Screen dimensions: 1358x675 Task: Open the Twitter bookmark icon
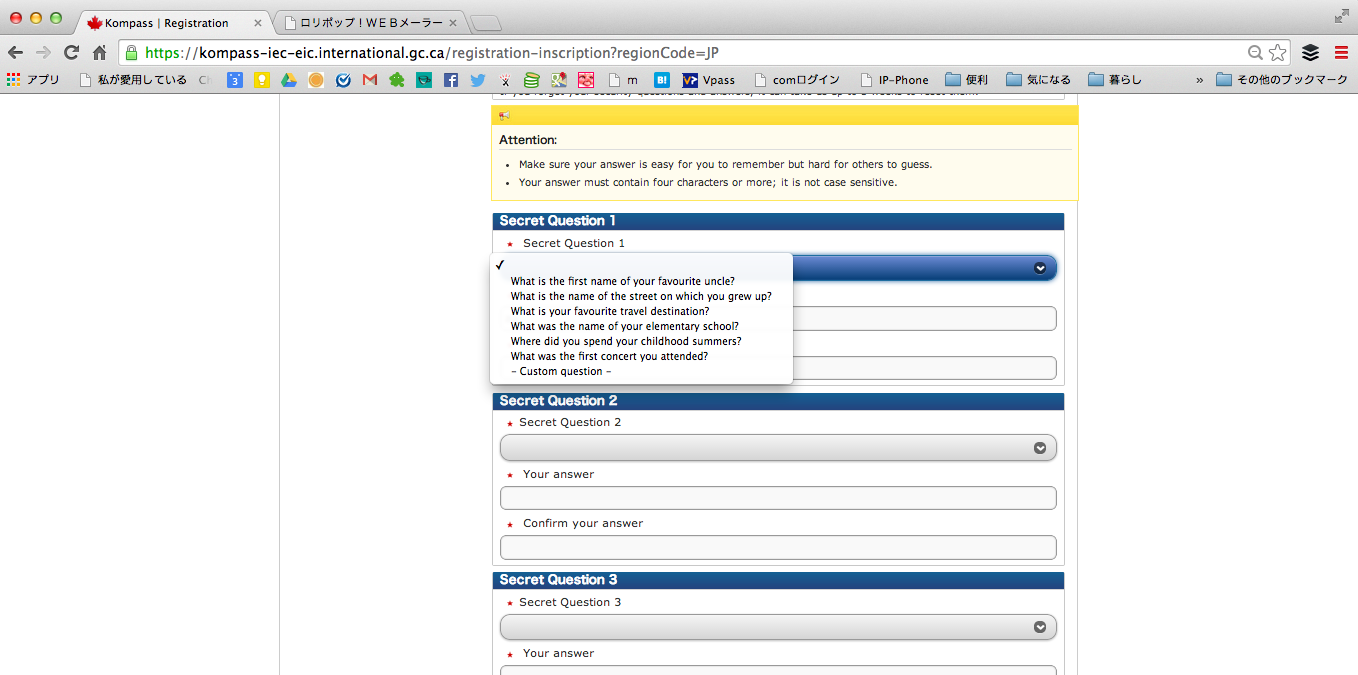pos(478,80)
